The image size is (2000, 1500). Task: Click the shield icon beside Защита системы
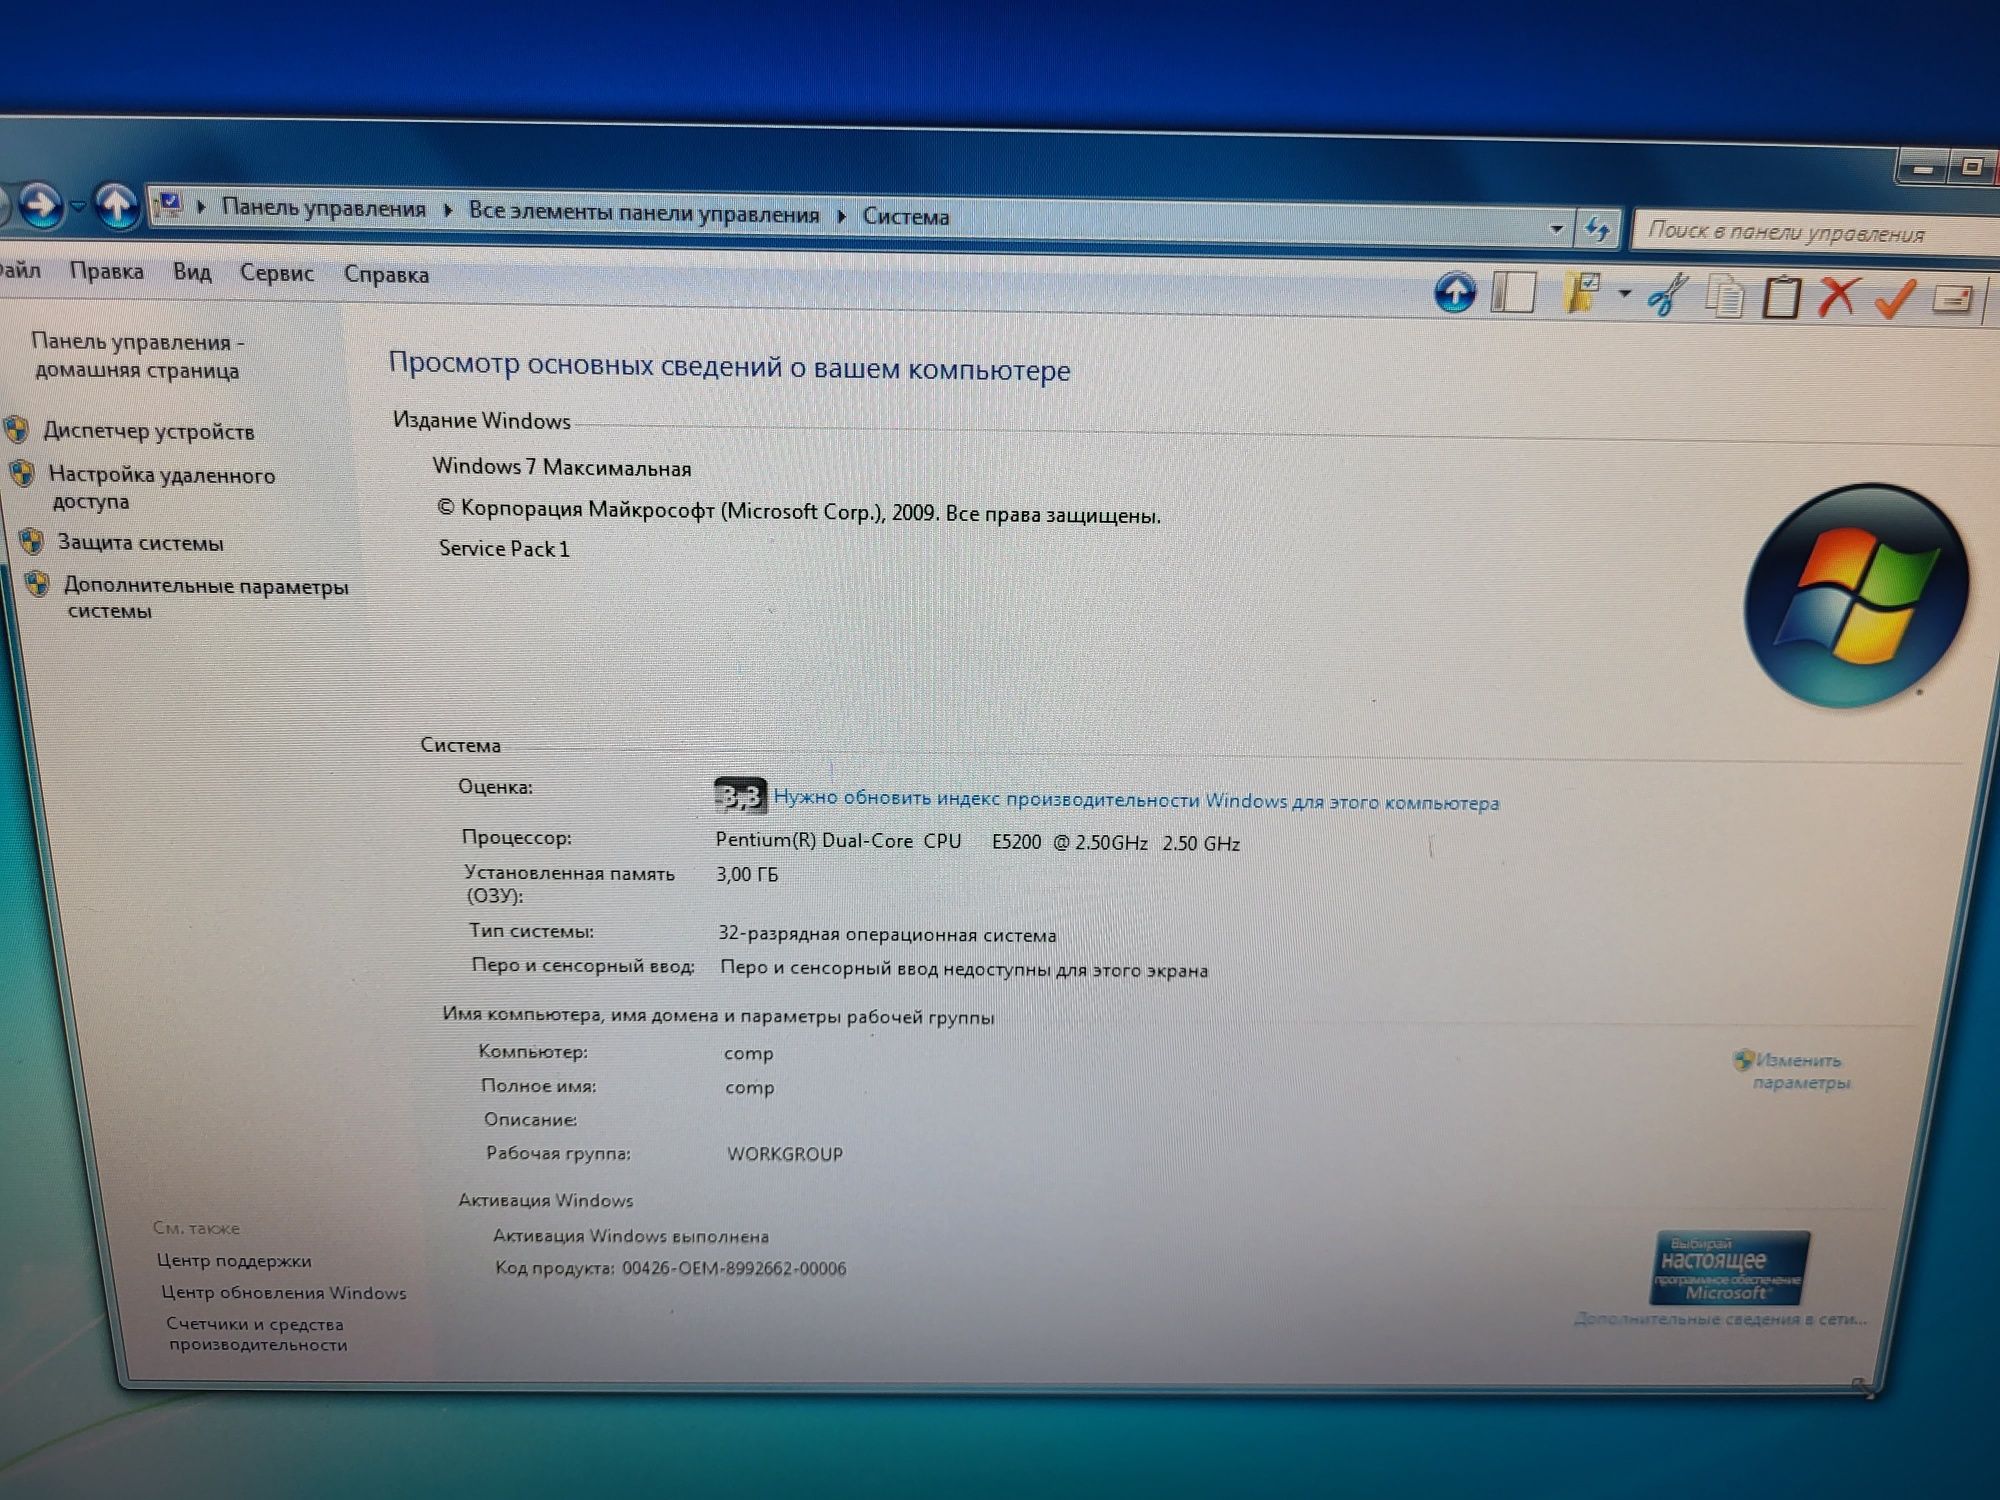click(31, 542)
